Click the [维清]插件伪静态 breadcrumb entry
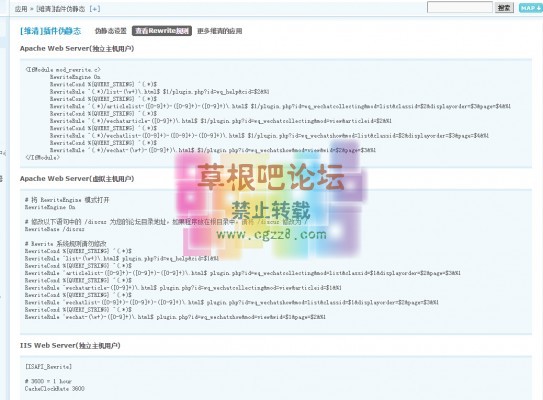The height and width of the screenshot is (400, 543). pyautogui.click(x=61, y=9)
